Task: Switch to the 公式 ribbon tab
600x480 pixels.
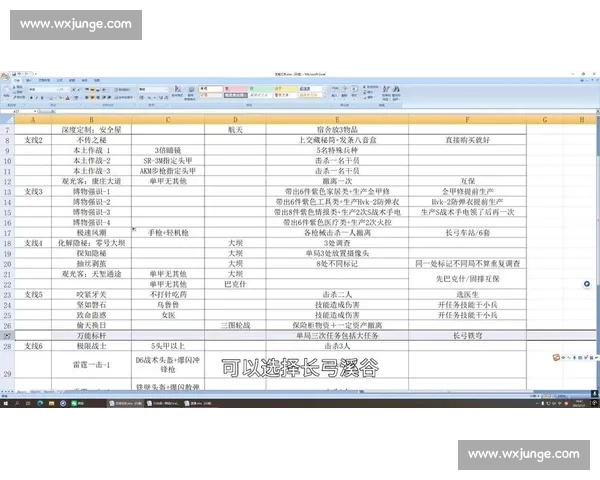Action: [59, 80]
